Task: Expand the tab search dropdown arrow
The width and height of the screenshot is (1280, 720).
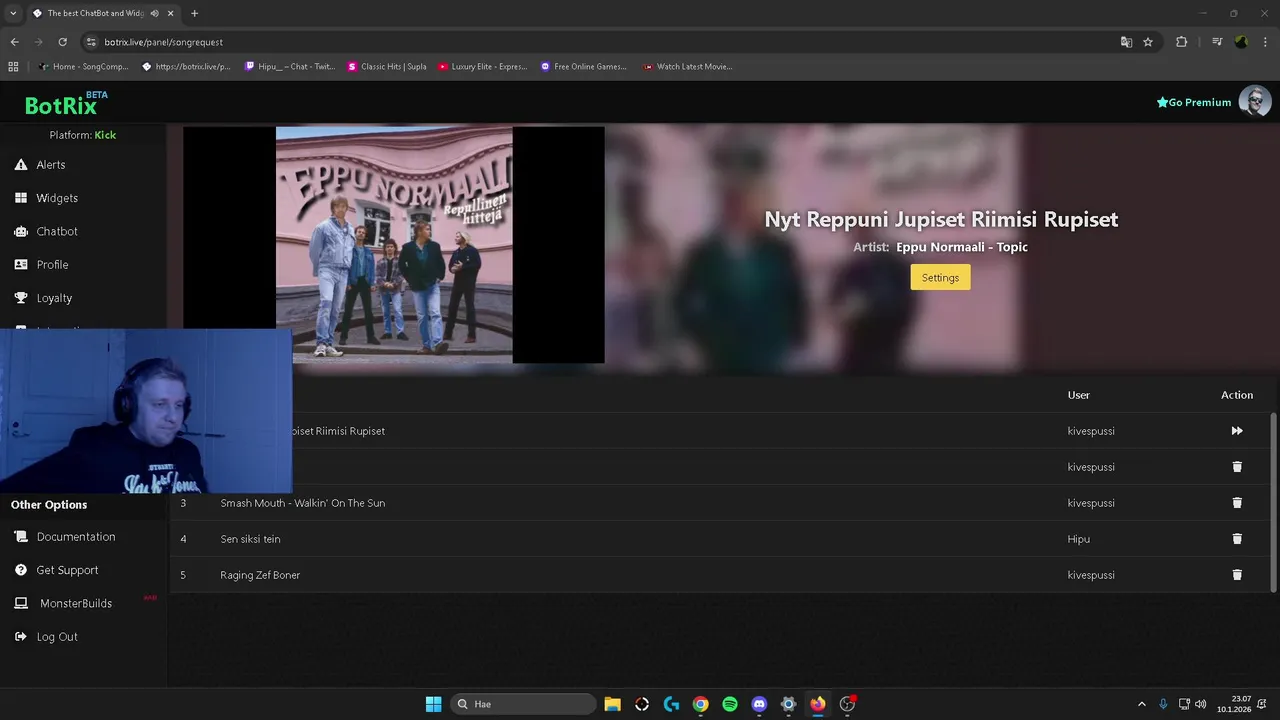Action: click(x=13, y=13)
